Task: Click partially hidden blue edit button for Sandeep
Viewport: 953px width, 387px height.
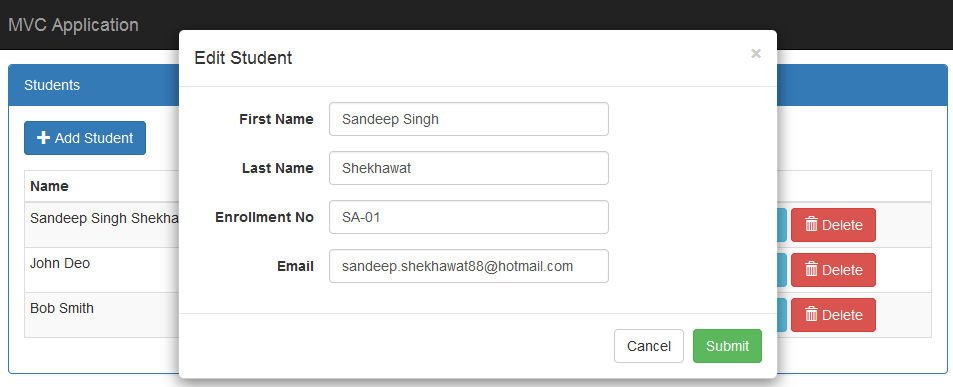Action: click(782, 225)
